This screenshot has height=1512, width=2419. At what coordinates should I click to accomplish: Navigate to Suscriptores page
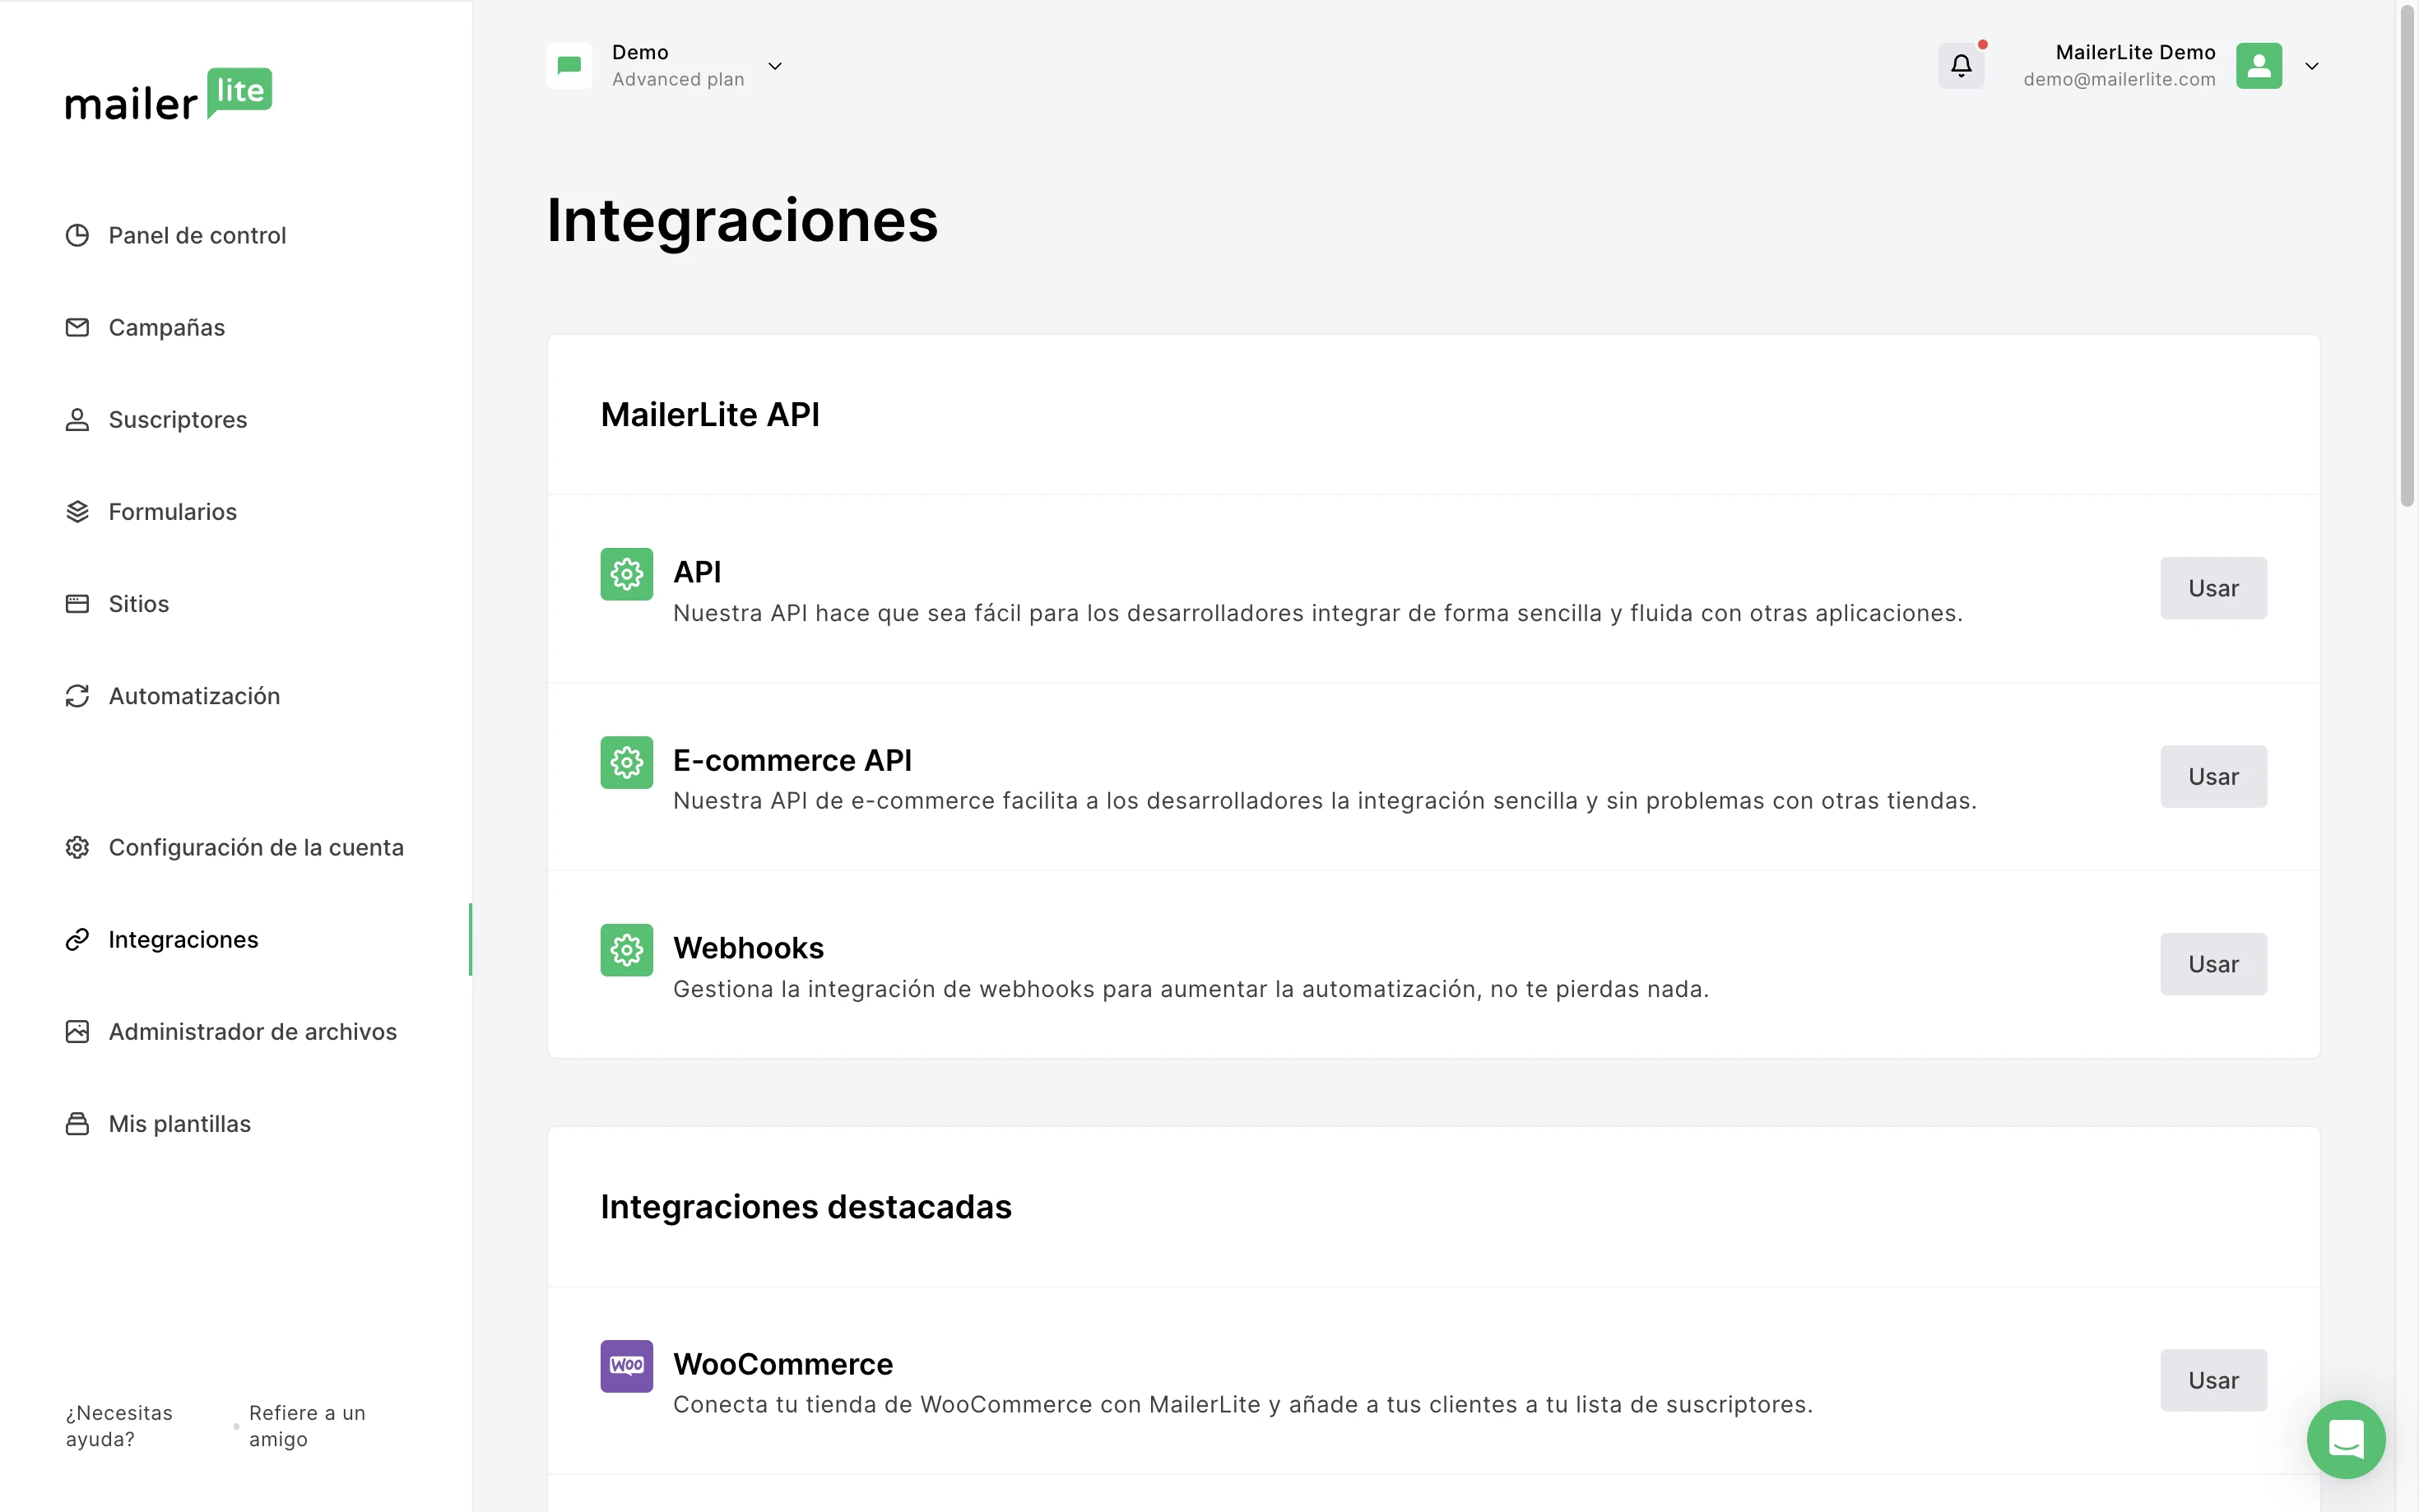click(x=177, y=419)
